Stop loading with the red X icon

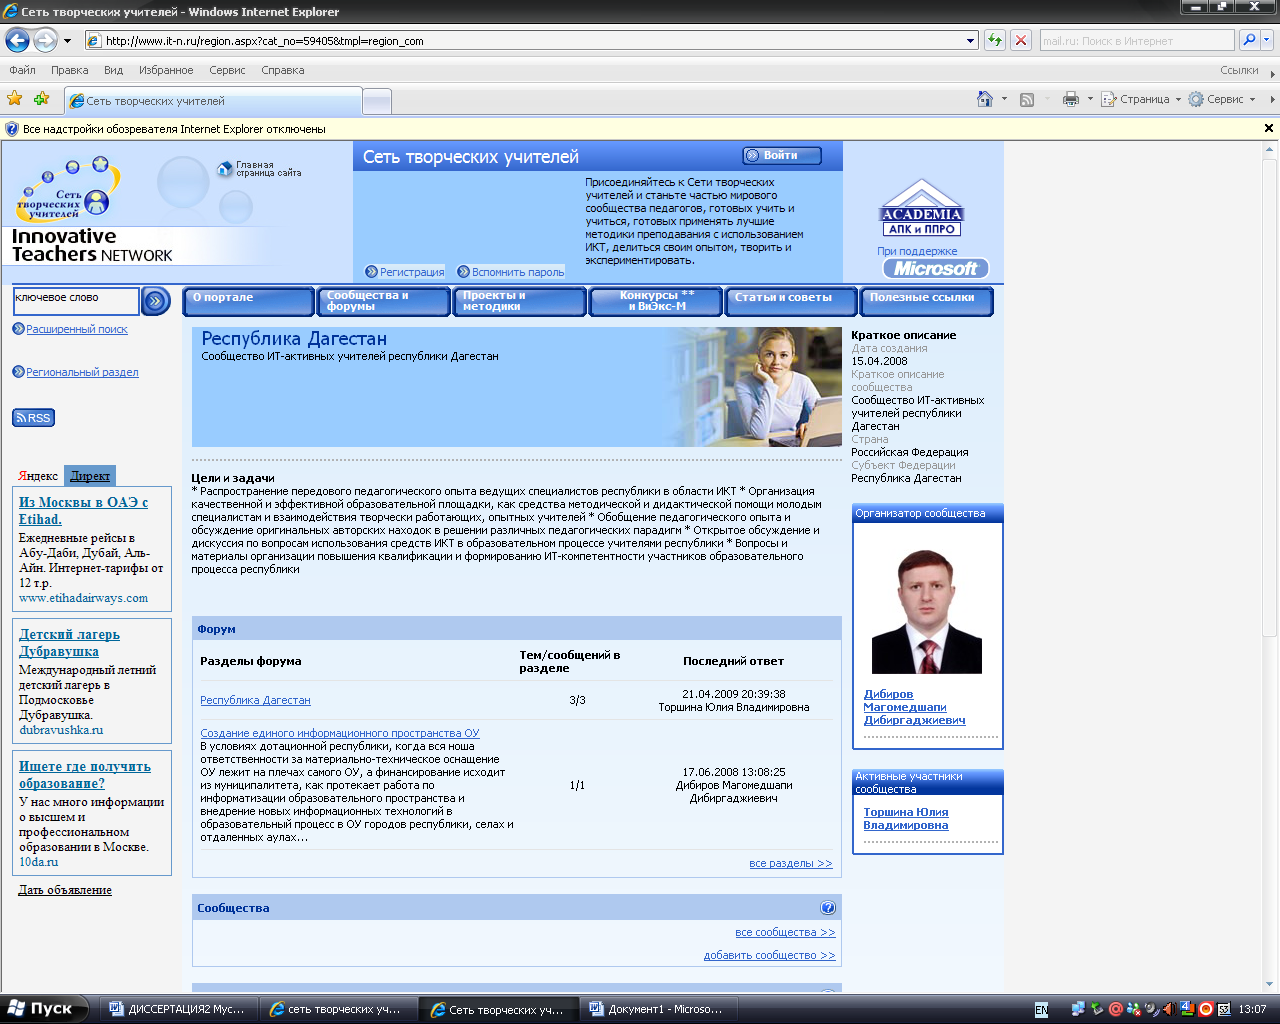pyautogui.click(x=1020, y=40)
